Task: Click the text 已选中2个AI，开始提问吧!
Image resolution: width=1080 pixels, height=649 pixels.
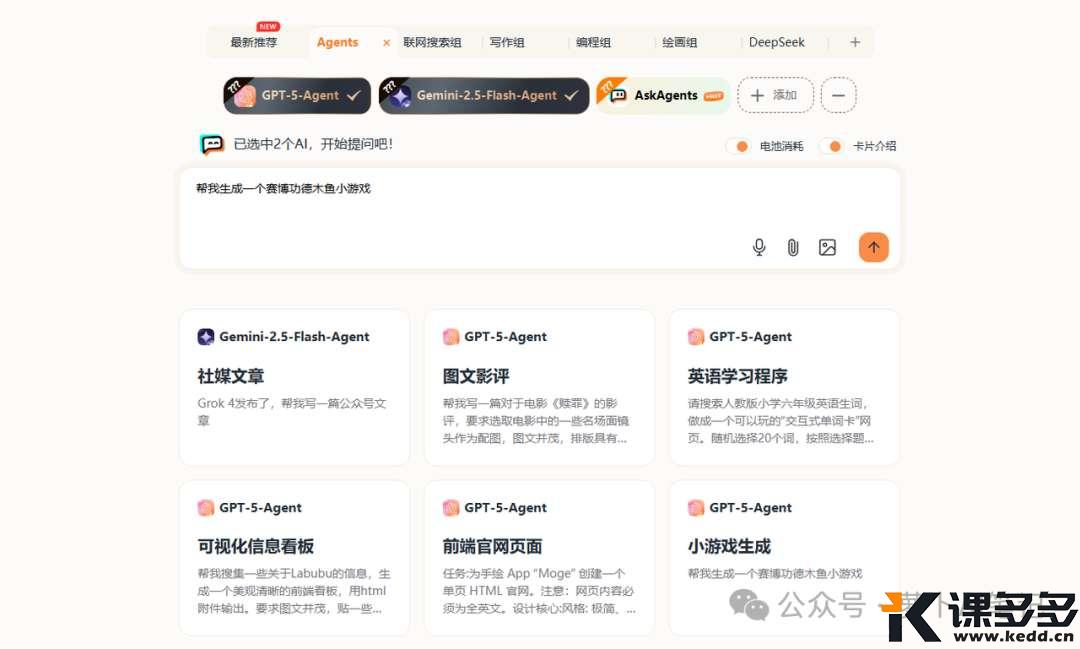Action: pos(313,144)
